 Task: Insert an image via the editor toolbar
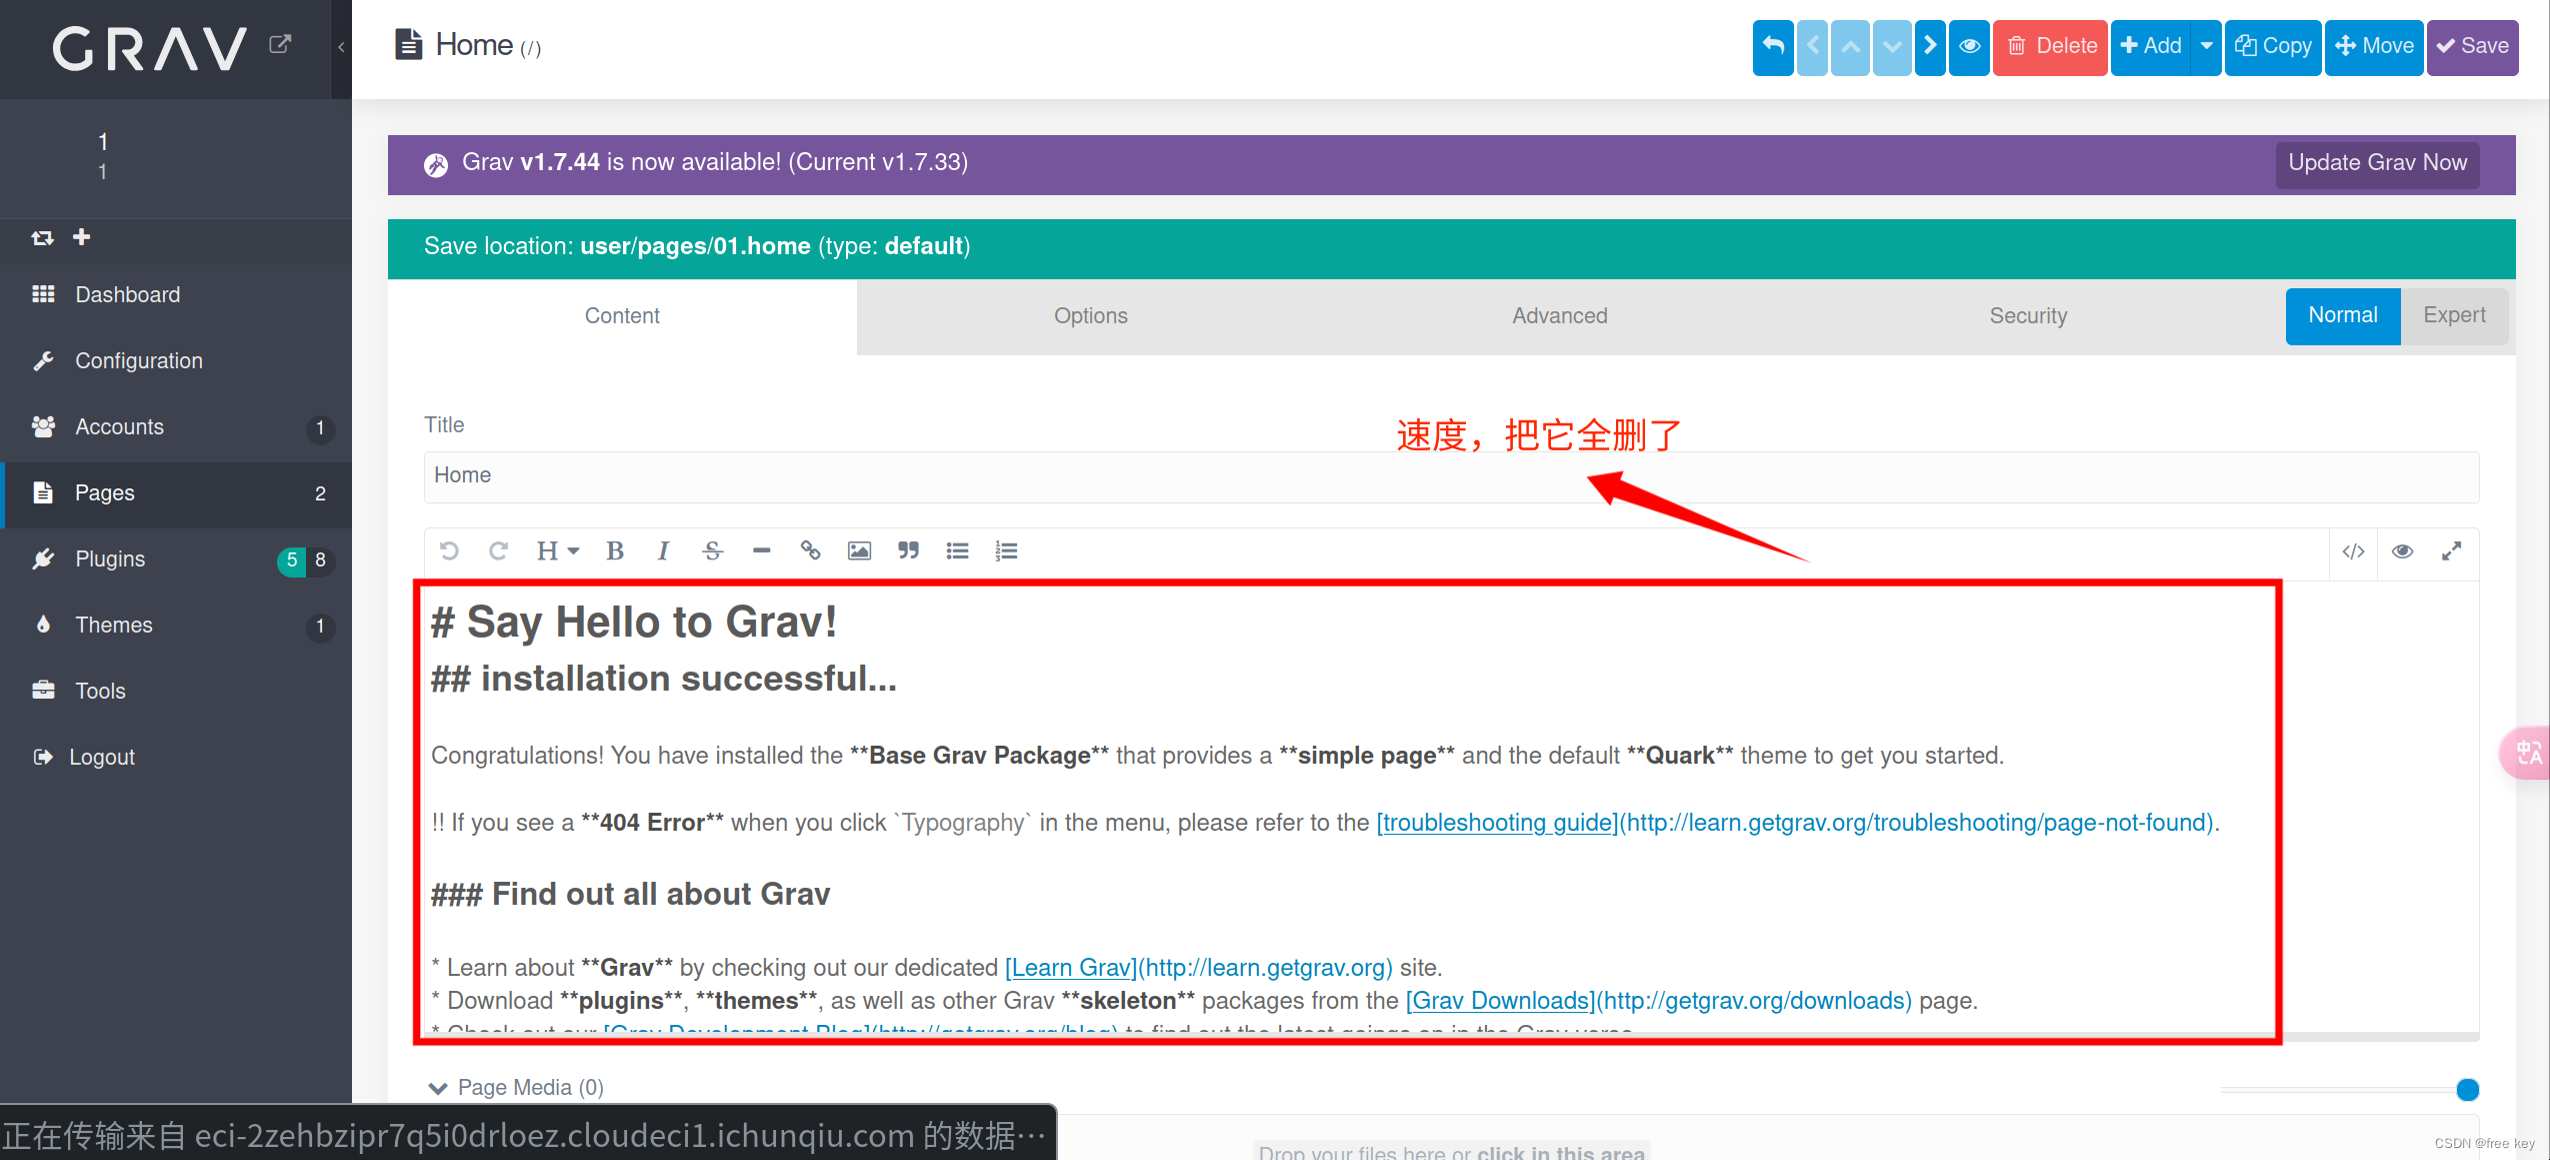coord(858,550)
